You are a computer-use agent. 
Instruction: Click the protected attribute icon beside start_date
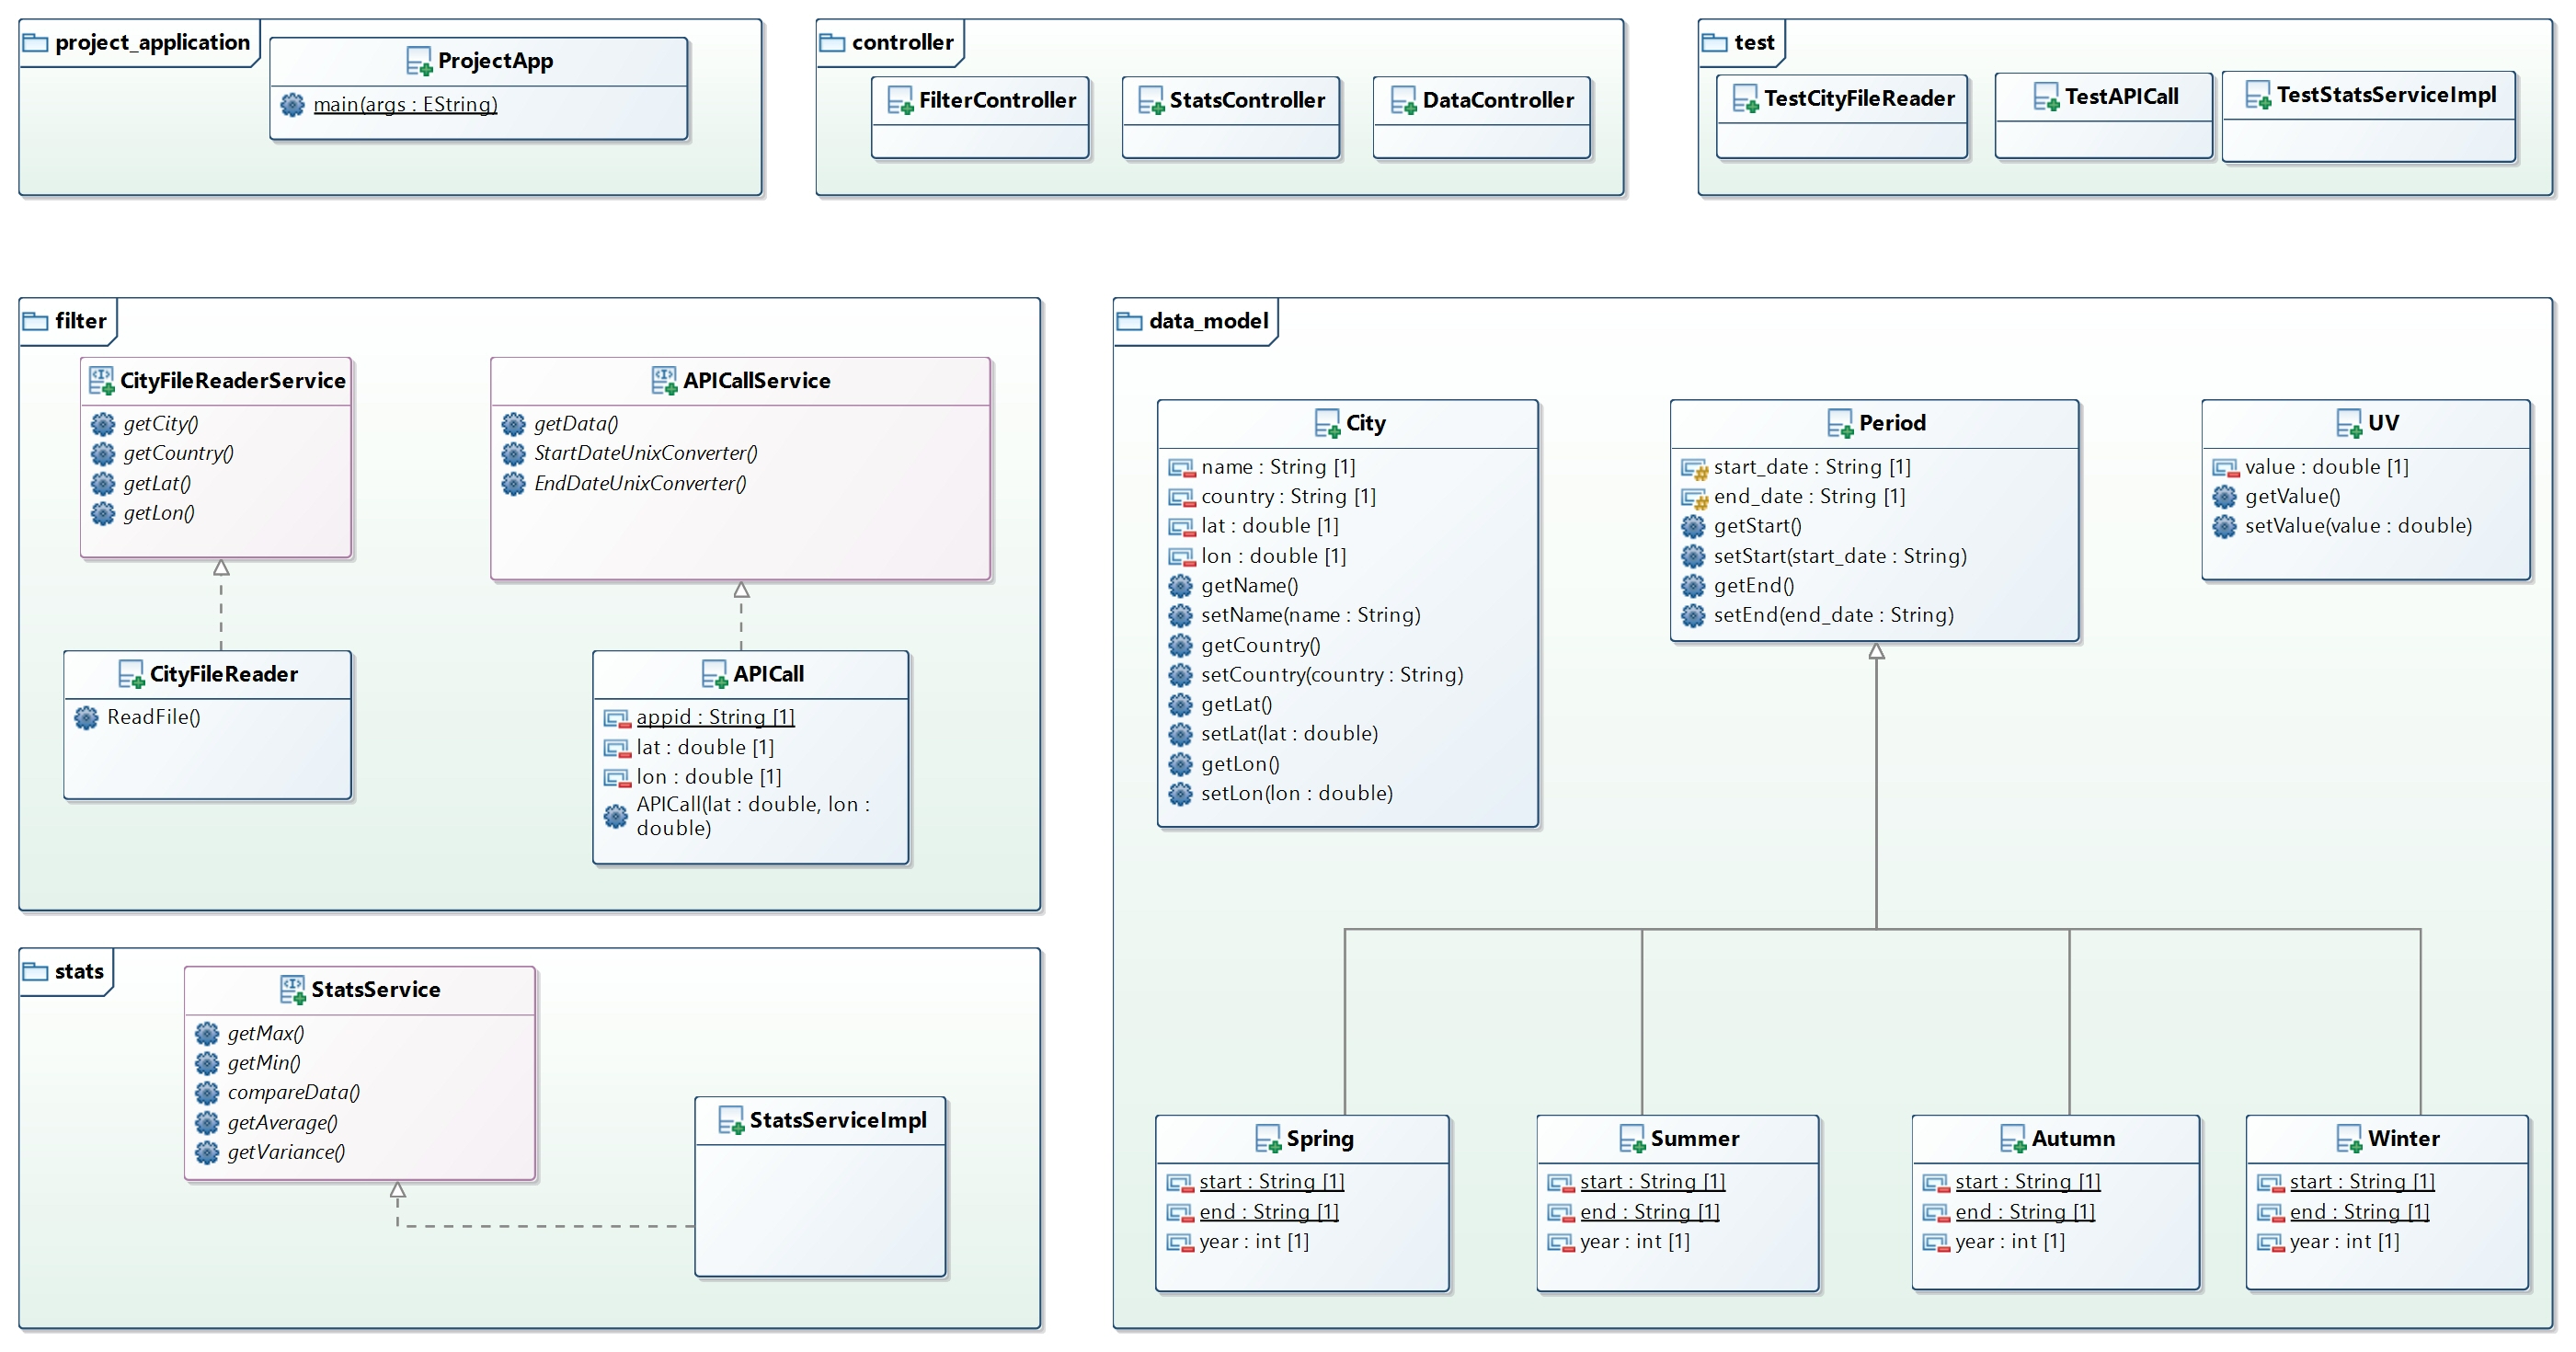(1693, 467)
